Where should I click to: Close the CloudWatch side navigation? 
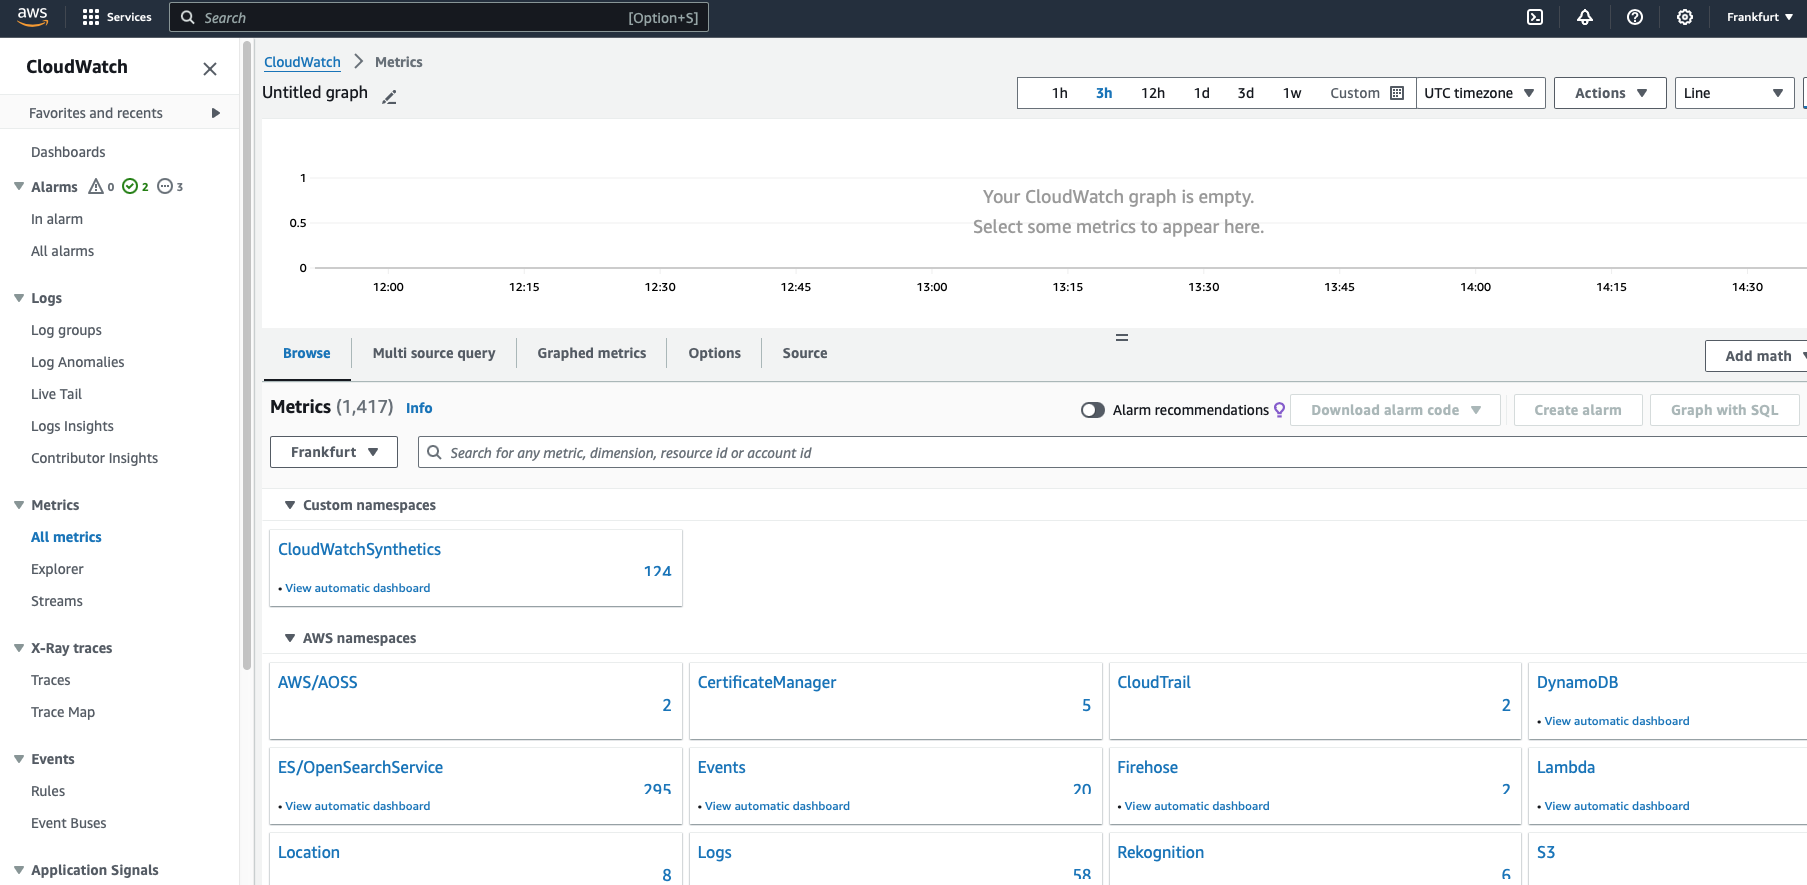pos(210,68)
